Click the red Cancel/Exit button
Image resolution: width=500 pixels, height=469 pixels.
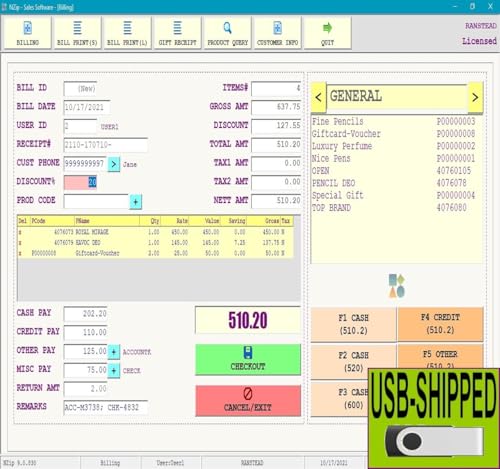(x=248, y=400)
